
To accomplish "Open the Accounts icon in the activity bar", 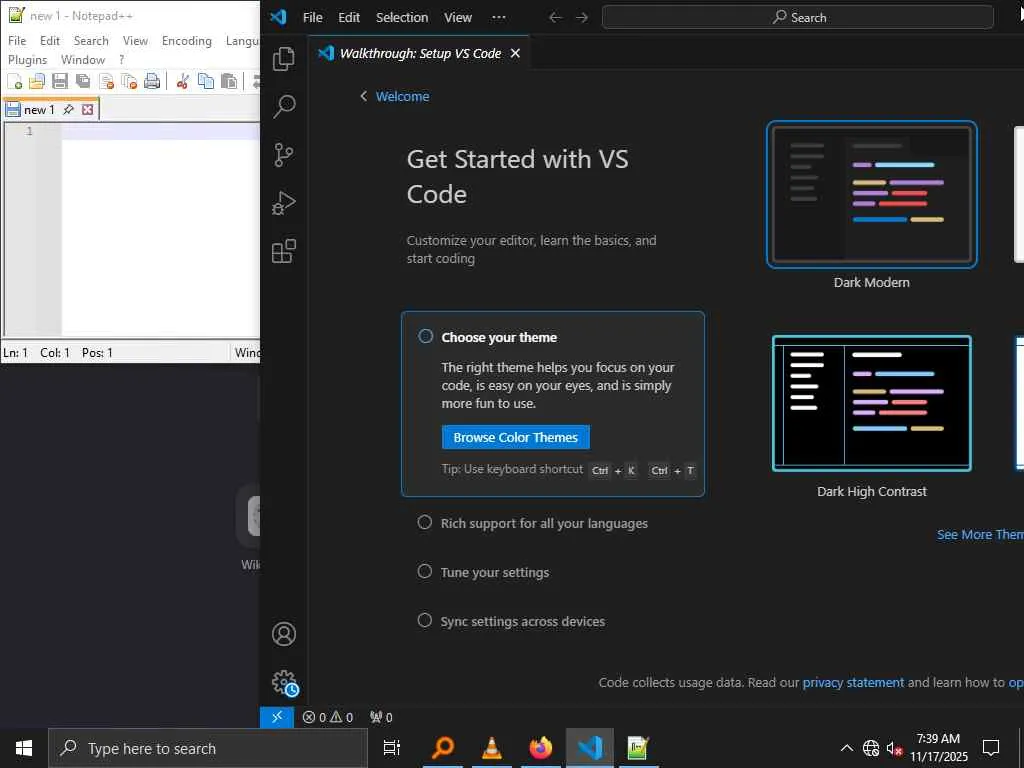I will click(283, 634).
